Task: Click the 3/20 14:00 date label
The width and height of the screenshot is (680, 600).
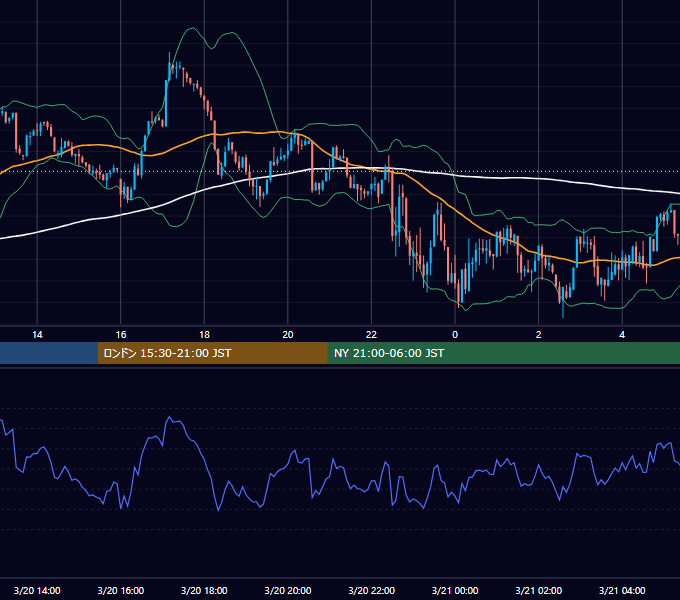Action: pos(37,590)
